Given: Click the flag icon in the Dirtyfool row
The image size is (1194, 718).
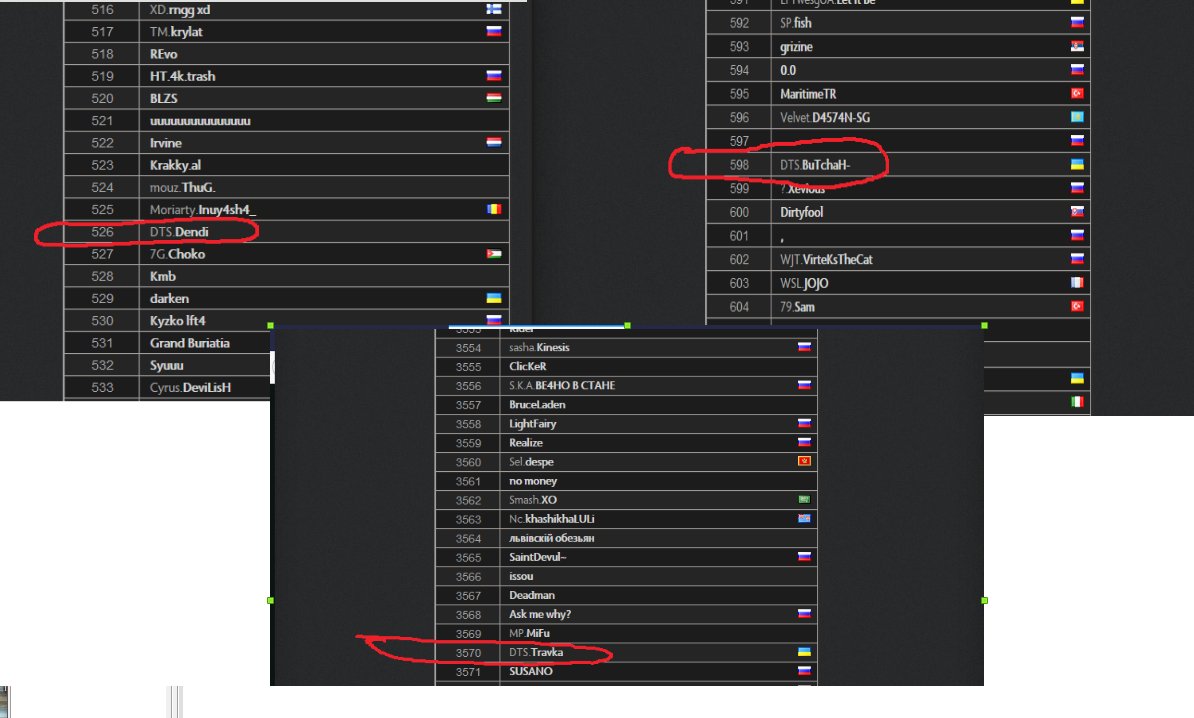Looking at the screenshot, I should coord(1077,212).
